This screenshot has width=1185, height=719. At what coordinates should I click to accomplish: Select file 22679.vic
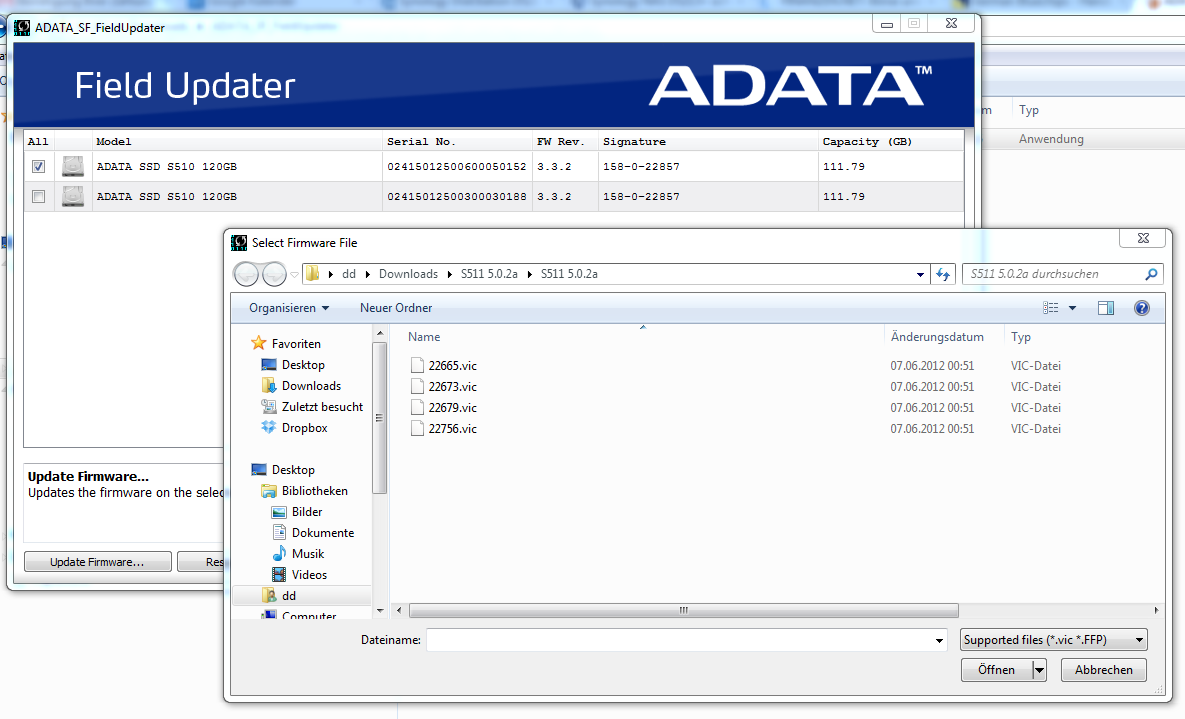click(x=453, y=408)
